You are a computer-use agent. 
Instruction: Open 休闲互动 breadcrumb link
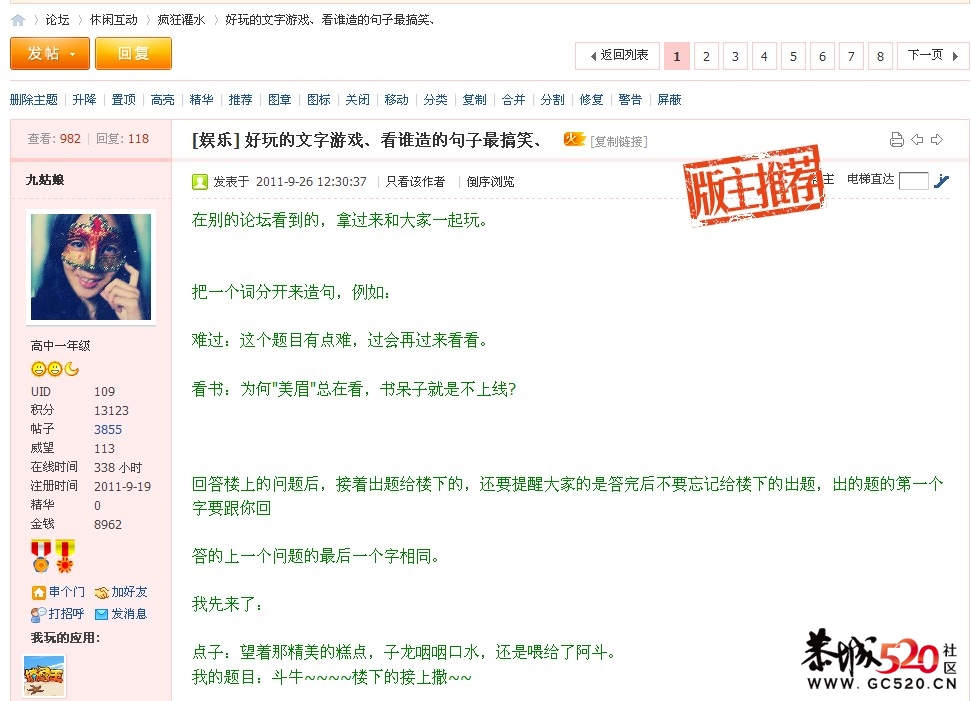click(114, 20)
